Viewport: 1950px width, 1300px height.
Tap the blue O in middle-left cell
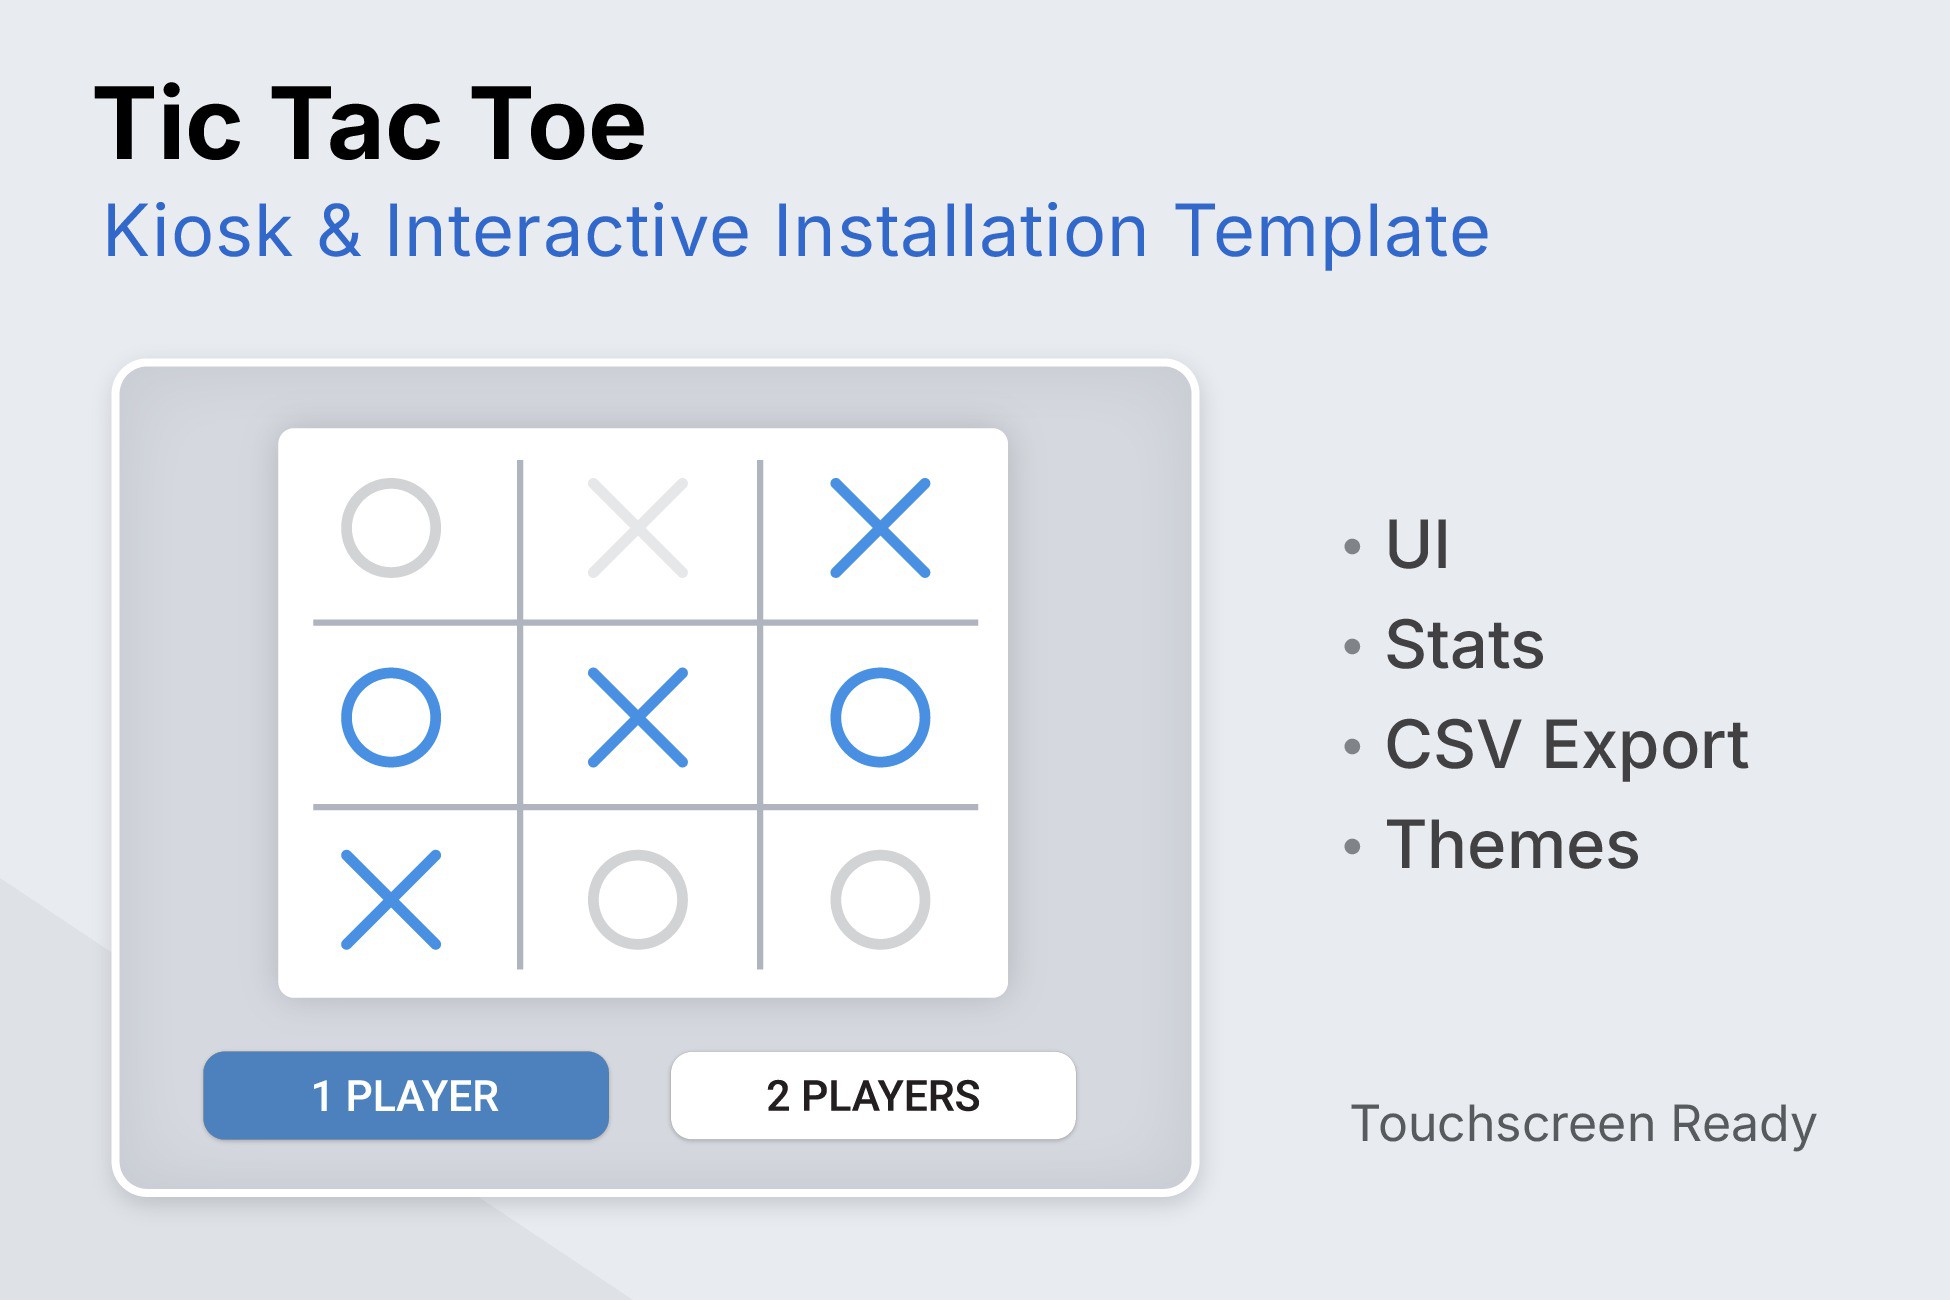tap(391, 717)
